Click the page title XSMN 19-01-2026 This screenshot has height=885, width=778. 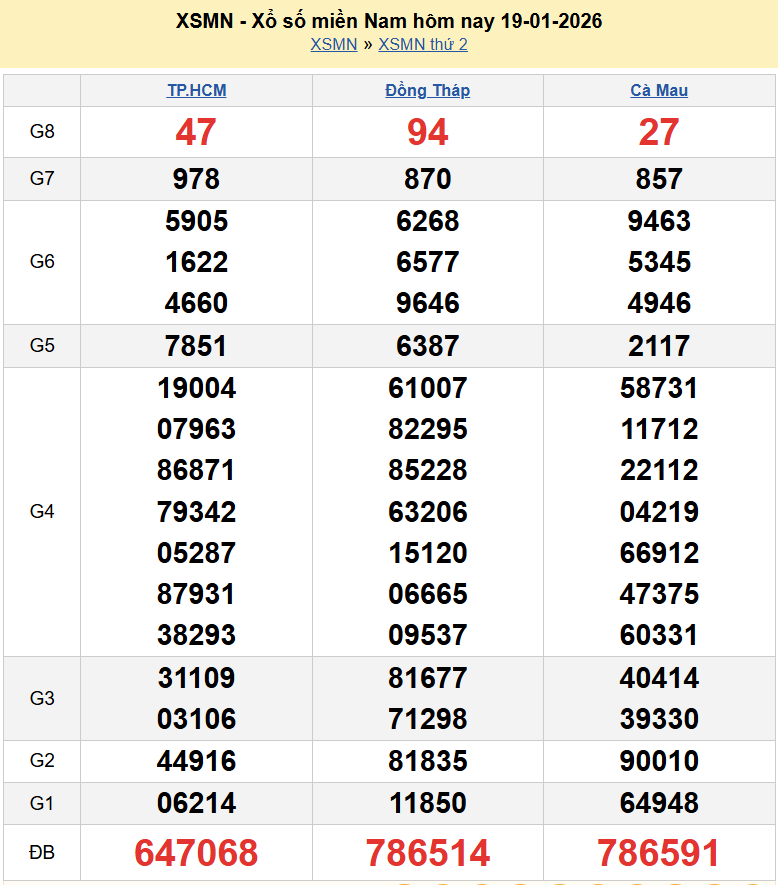pos(389,21)
